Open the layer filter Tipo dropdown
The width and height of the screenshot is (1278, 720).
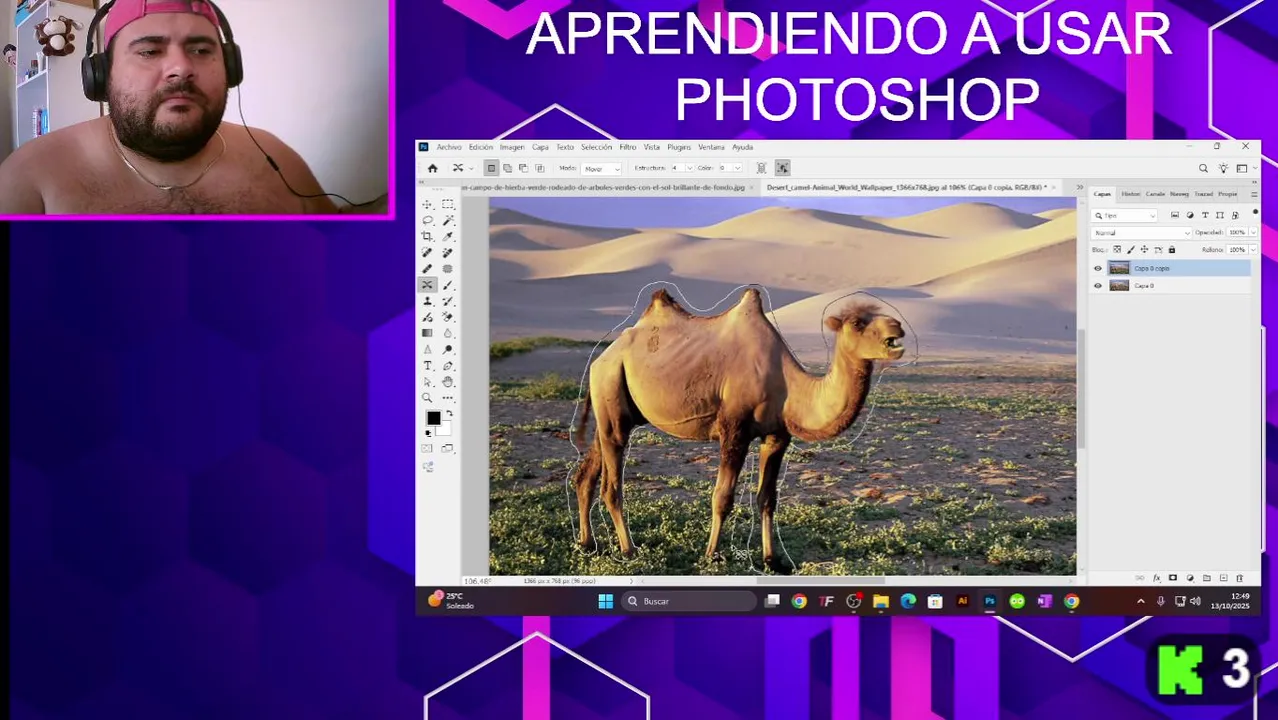(x=1124, y=215)
